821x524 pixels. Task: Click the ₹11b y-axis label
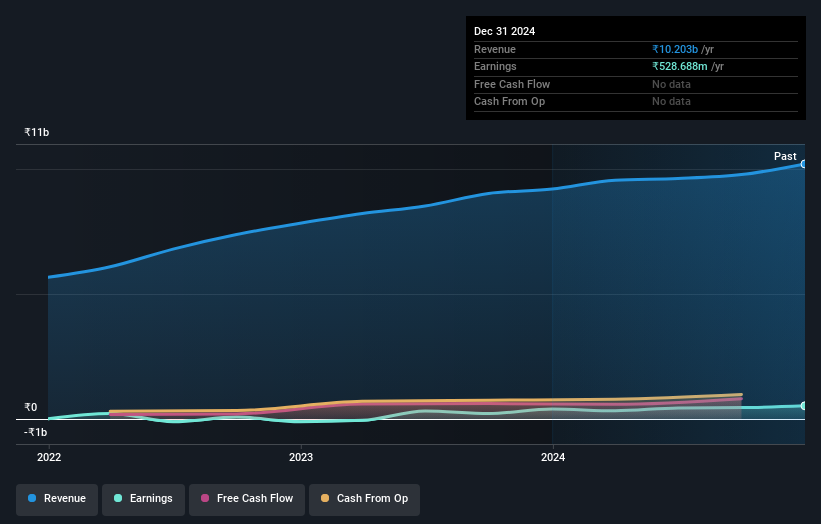pos(37,132)
